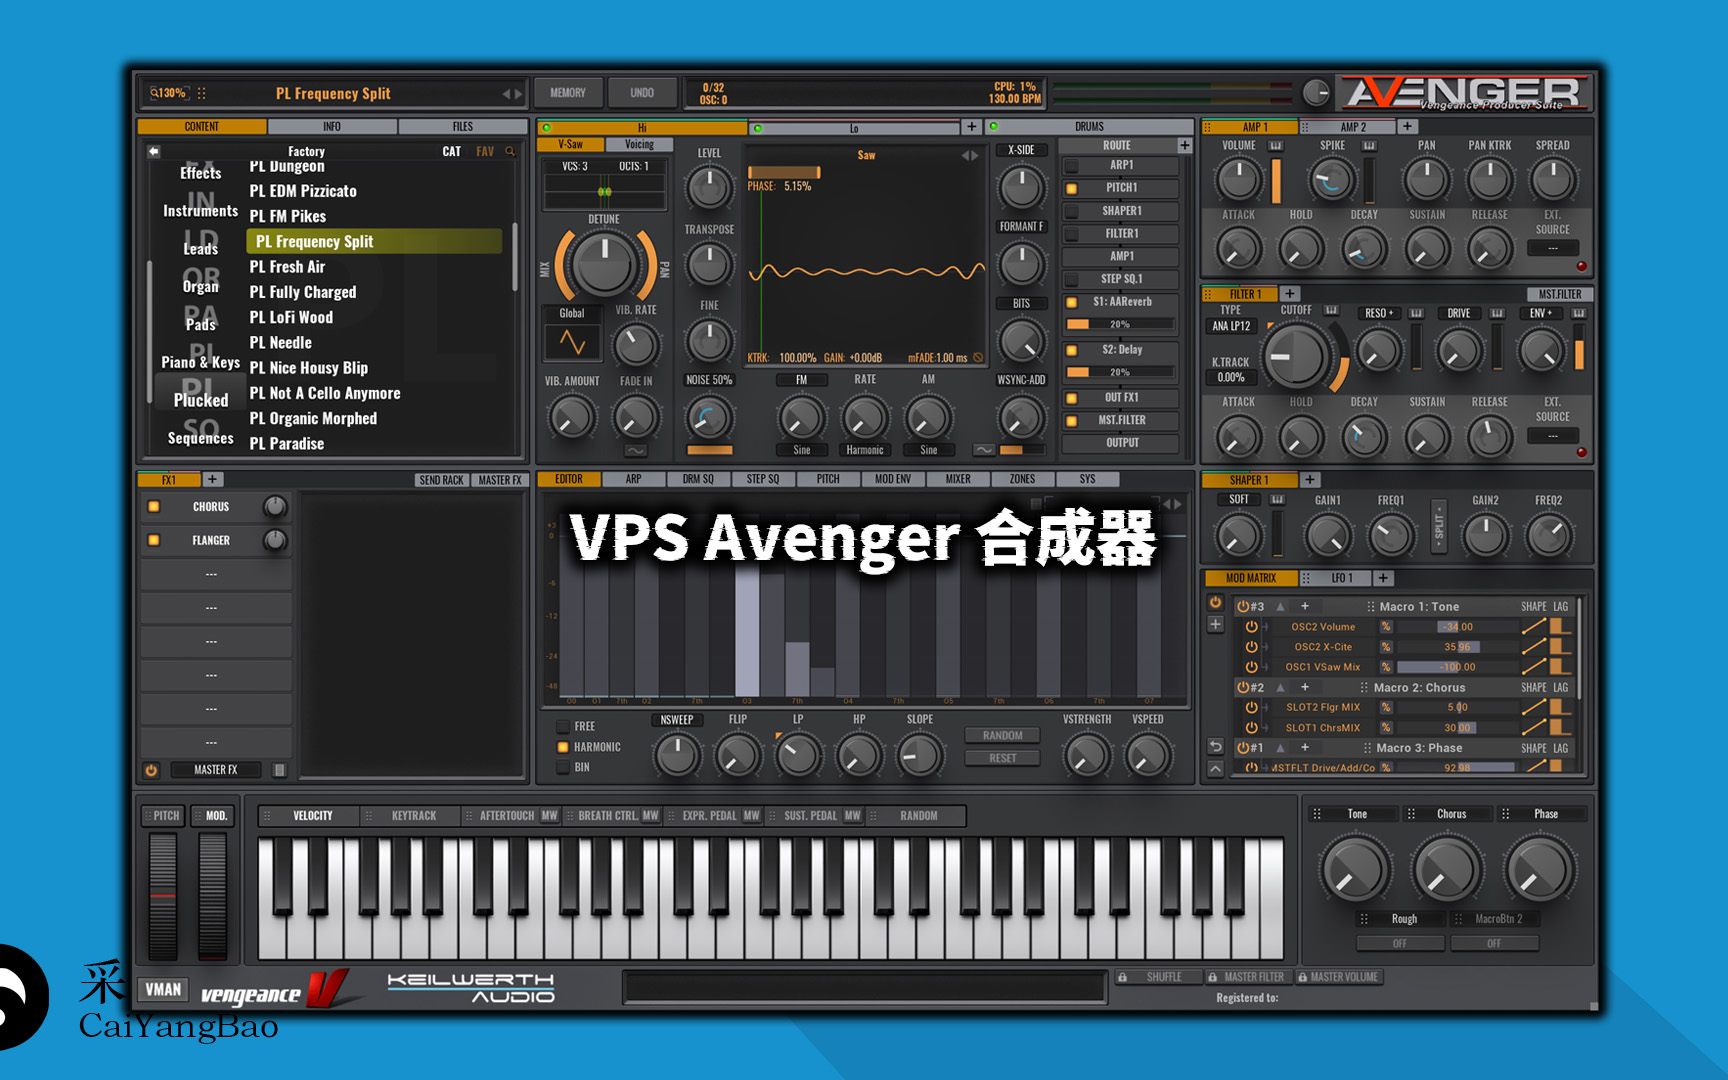
Task: Click the SLOT1 ChrsMIX power icon
Action: [x=1251, y=728]
